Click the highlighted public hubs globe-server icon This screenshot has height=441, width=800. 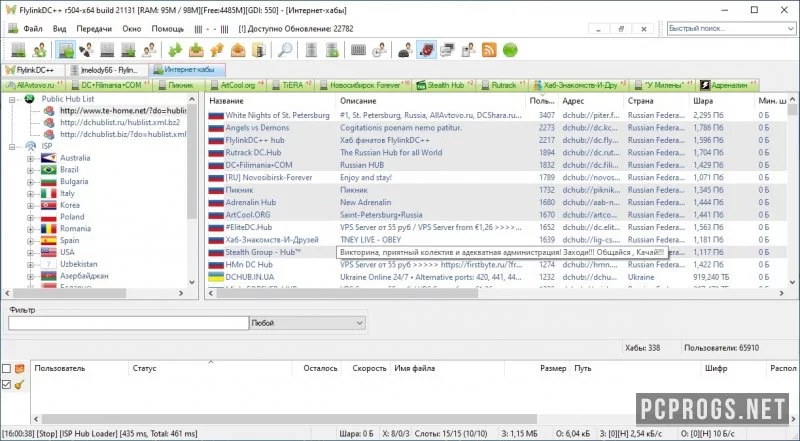65,50
